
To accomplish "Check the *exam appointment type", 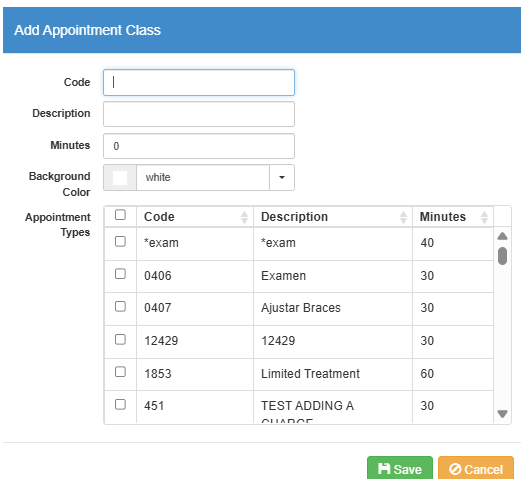I will (x=120, y=241).
